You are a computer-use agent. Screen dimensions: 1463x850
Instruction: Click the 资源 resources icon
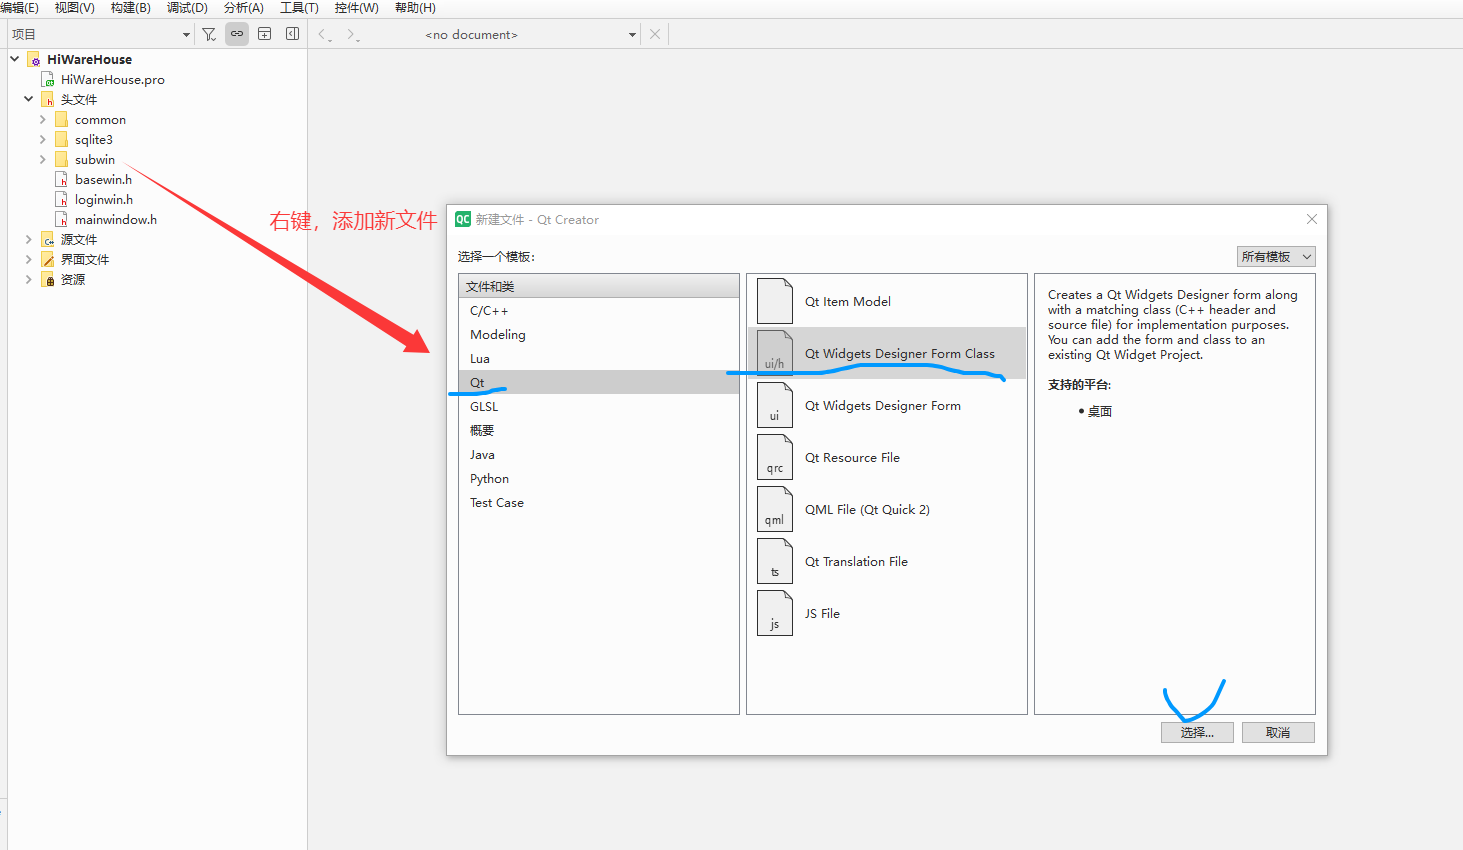pos(48,279)
